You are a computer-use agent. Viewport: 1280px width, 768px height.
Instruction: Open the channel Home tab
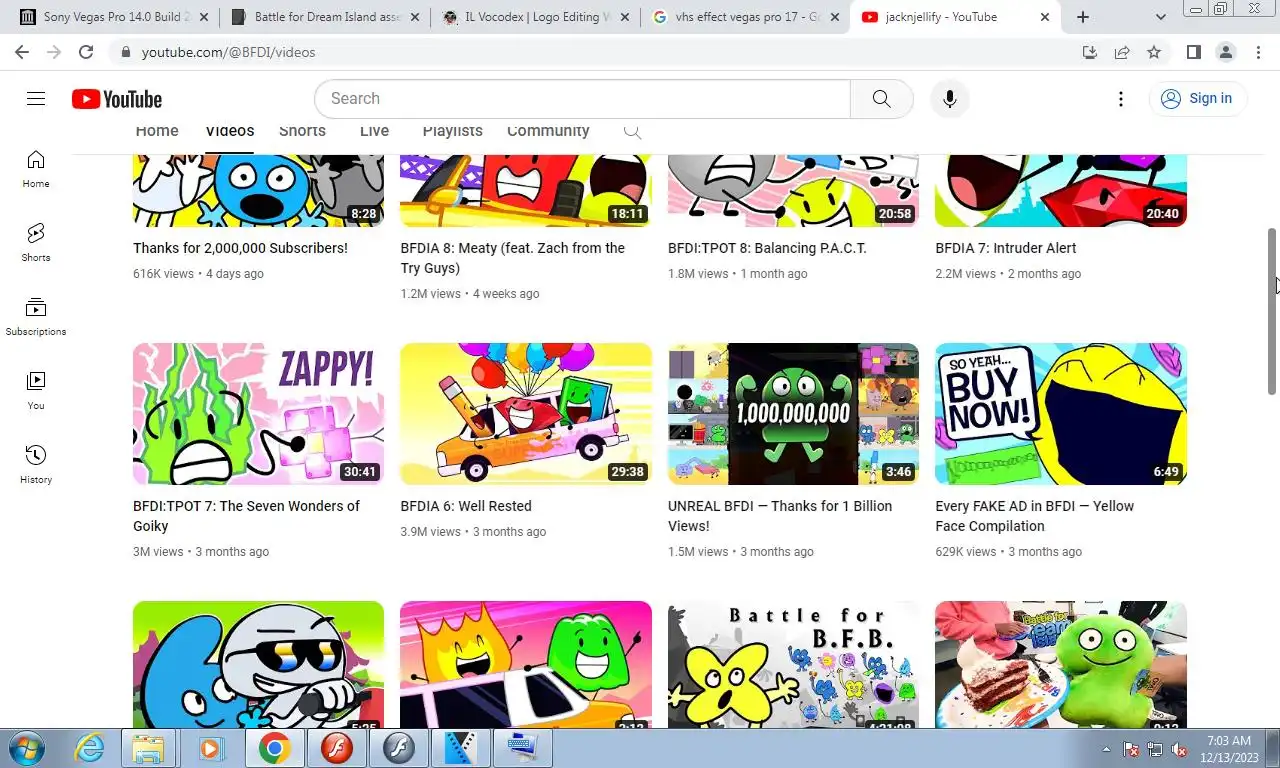[x=157, y=131]
